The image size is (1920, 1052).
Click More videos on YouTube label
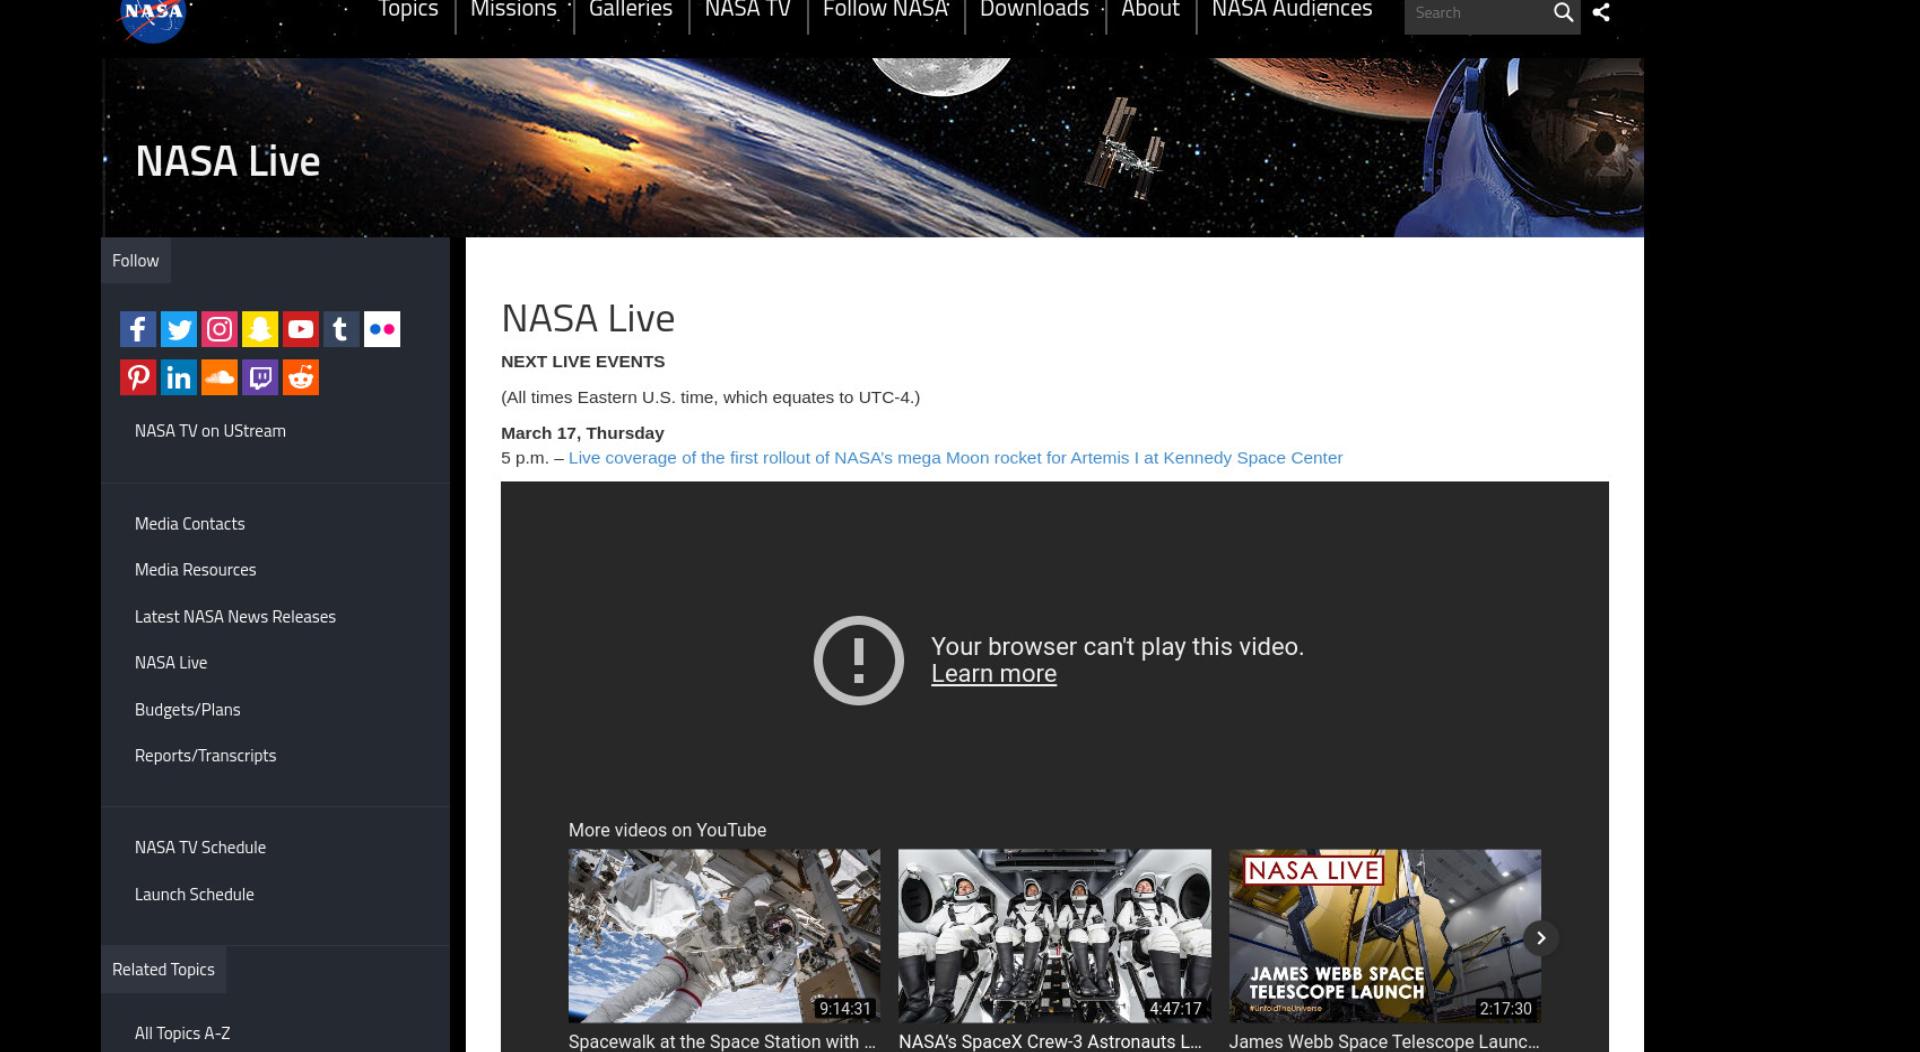pos(667,830)
